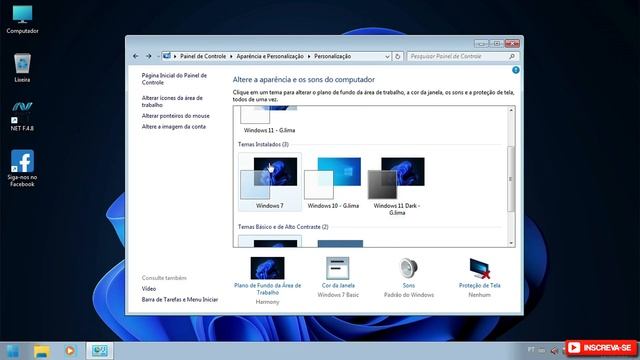
Task: Click the theme list scrollbar thumb
Action: click(x=511, y=179)
